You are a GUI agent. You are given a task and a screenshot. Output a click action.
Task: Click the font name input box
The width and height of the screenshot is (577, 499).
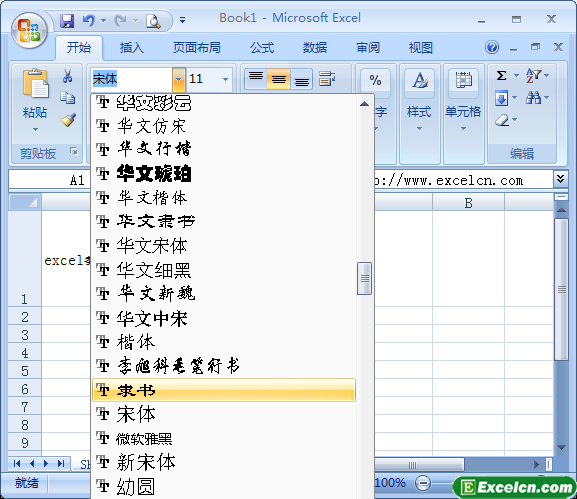[x=131, y=79]
